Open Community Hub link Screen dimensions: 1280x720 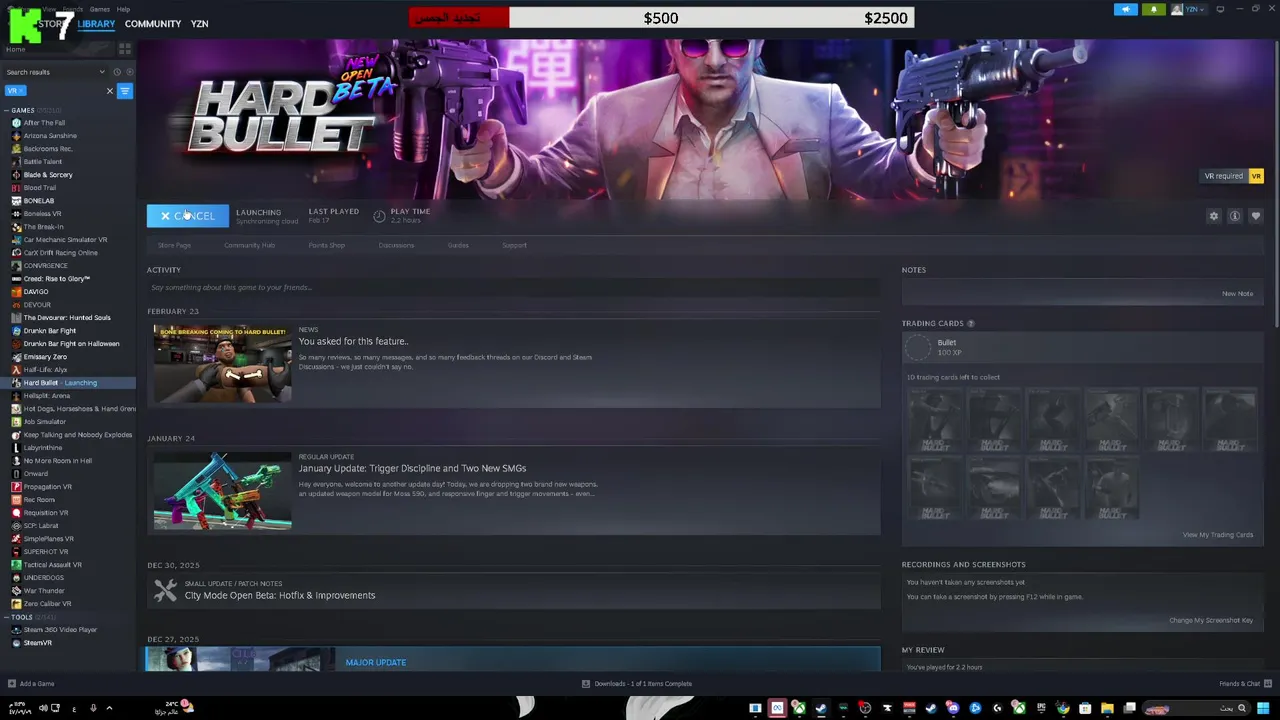tap(250, 245)
